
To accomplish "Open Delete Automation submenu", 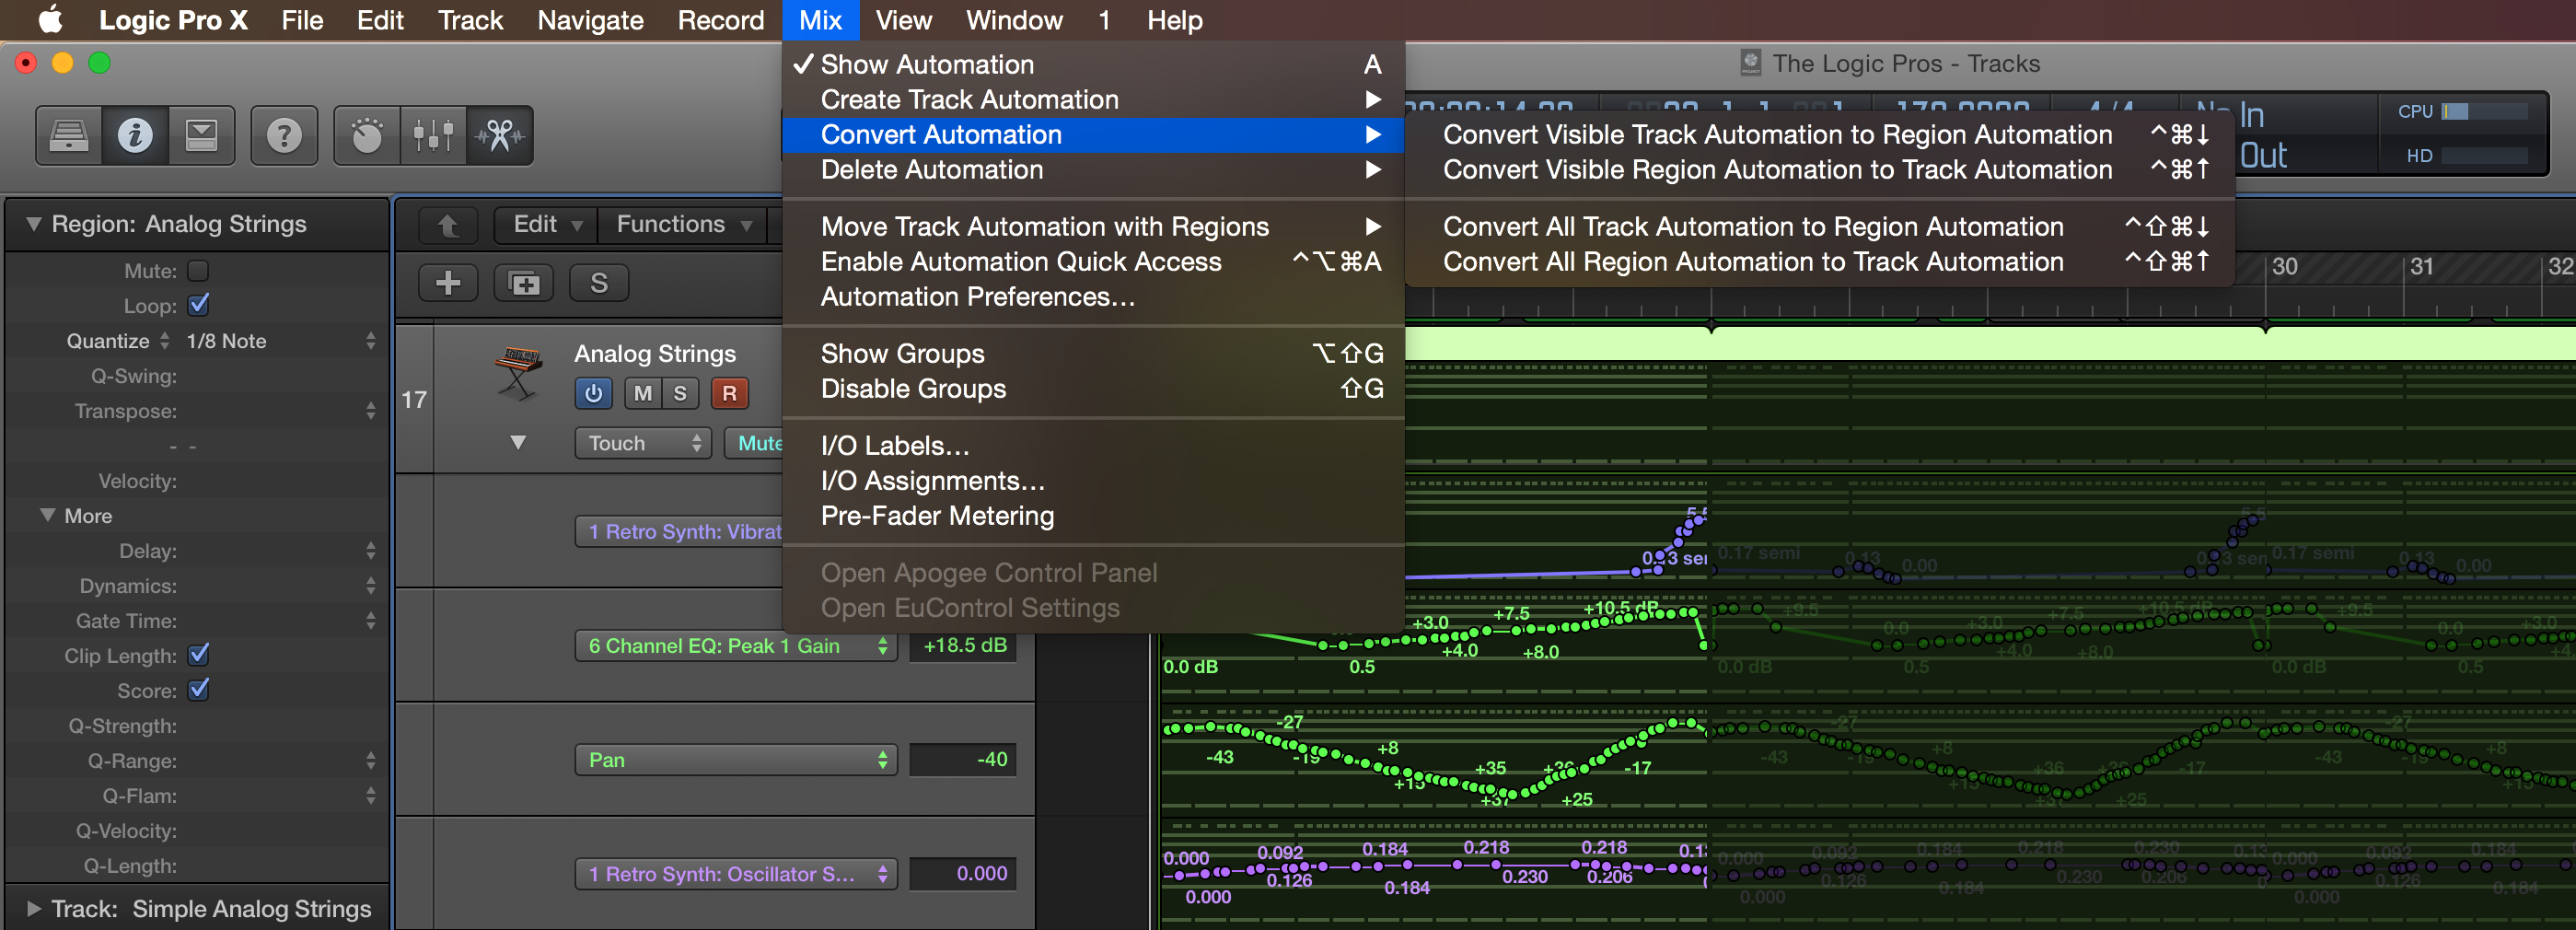I will [1093, 169].
